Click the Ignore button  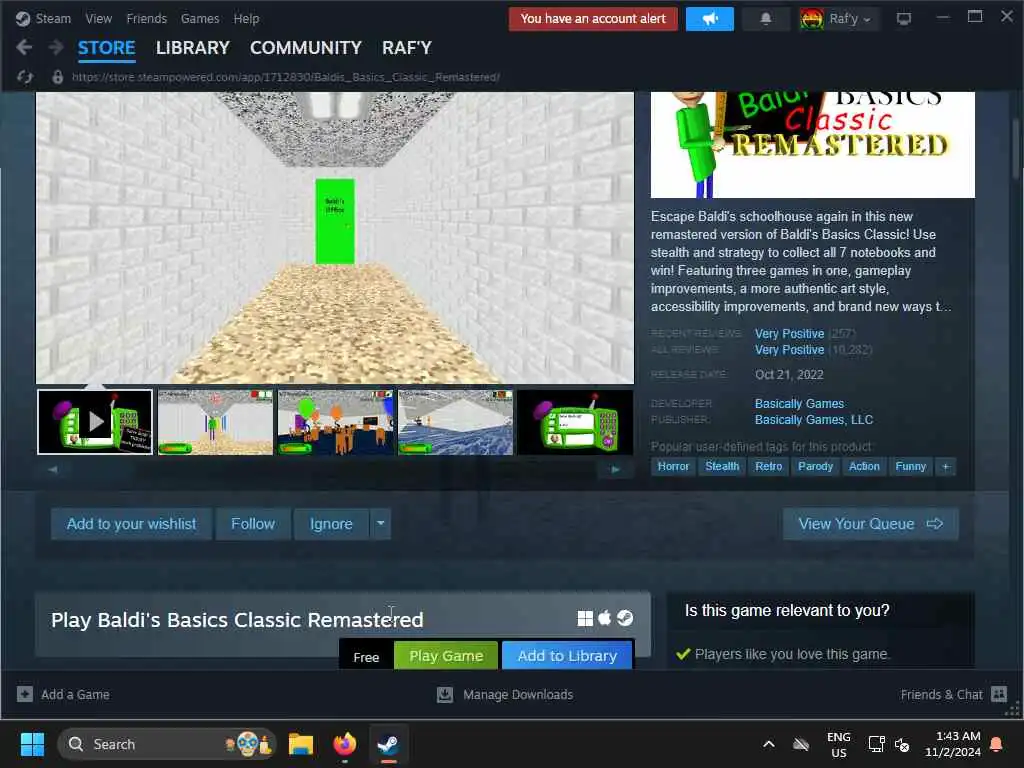pyautogui.click(x=331, y=524)
